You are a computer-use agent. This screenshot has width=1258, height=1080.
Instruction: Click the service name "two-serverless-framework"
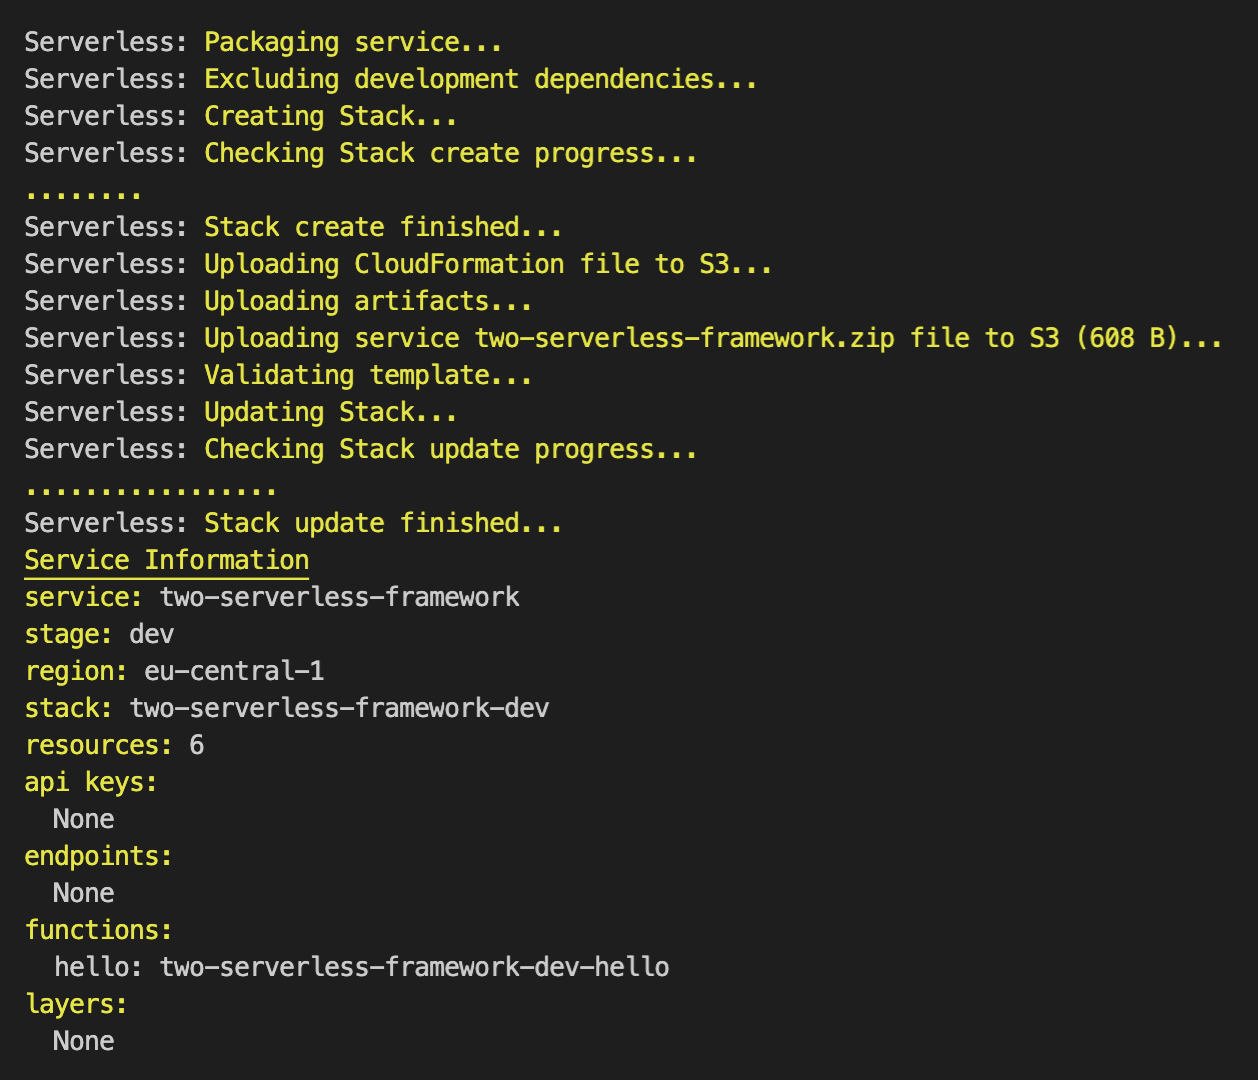pos(338,596)
